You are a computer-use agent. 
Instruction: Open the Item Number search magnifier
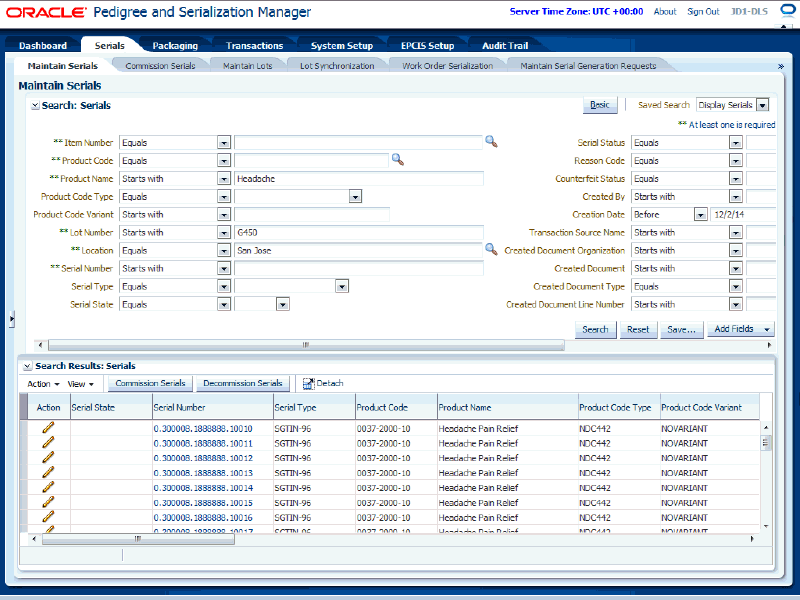(x=491, y=142)
